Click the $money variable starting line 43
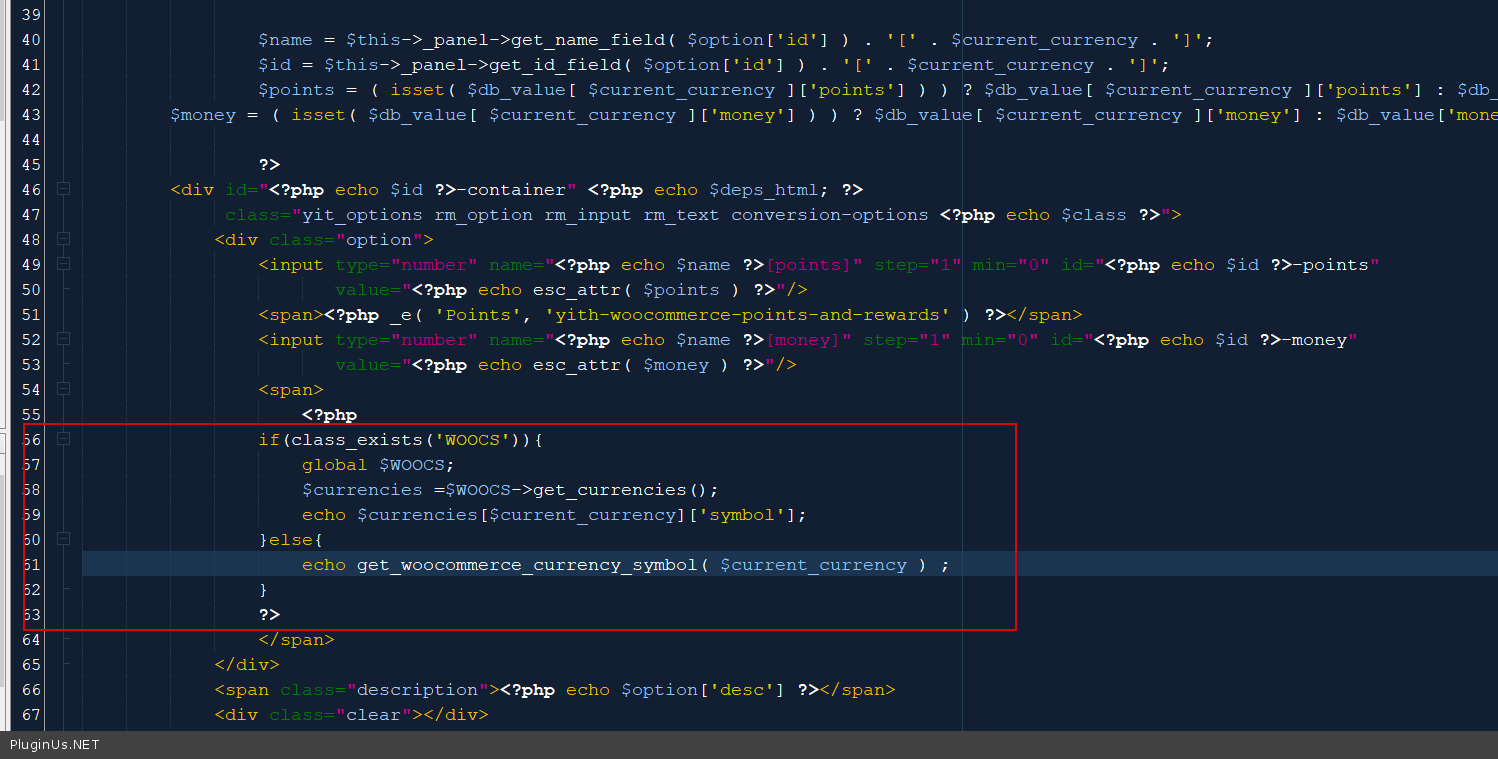Screen dimensions: 1498x759 (203, 115)
